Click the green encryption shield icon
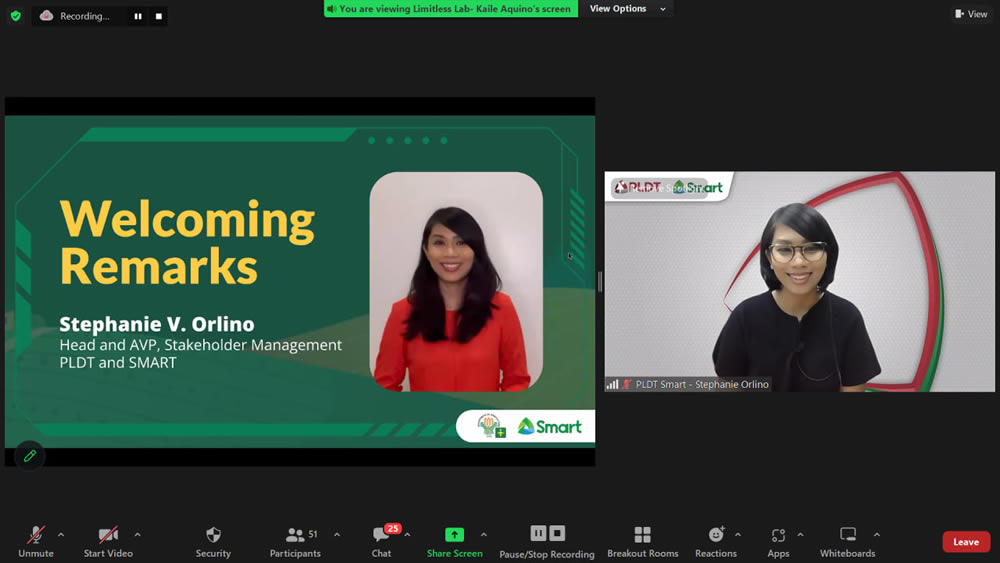 (16, 16)
